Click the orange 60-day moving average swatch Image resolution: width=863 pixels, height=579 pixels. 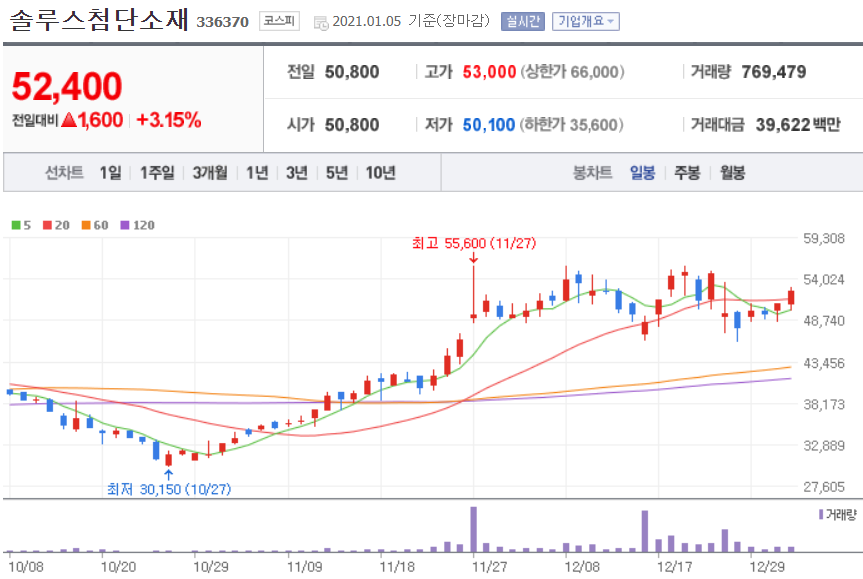pyautogui.click(x=86, y=225)
